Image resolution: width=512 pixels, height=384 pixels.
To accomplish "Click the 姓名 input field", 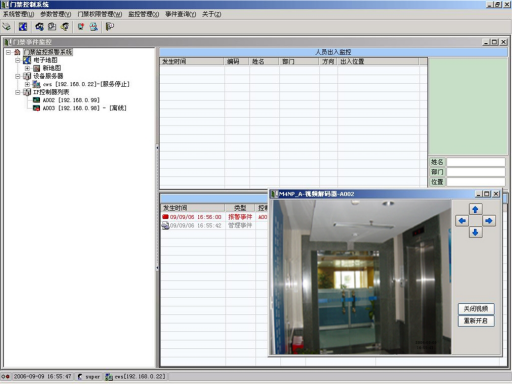I will click(476, 162).
